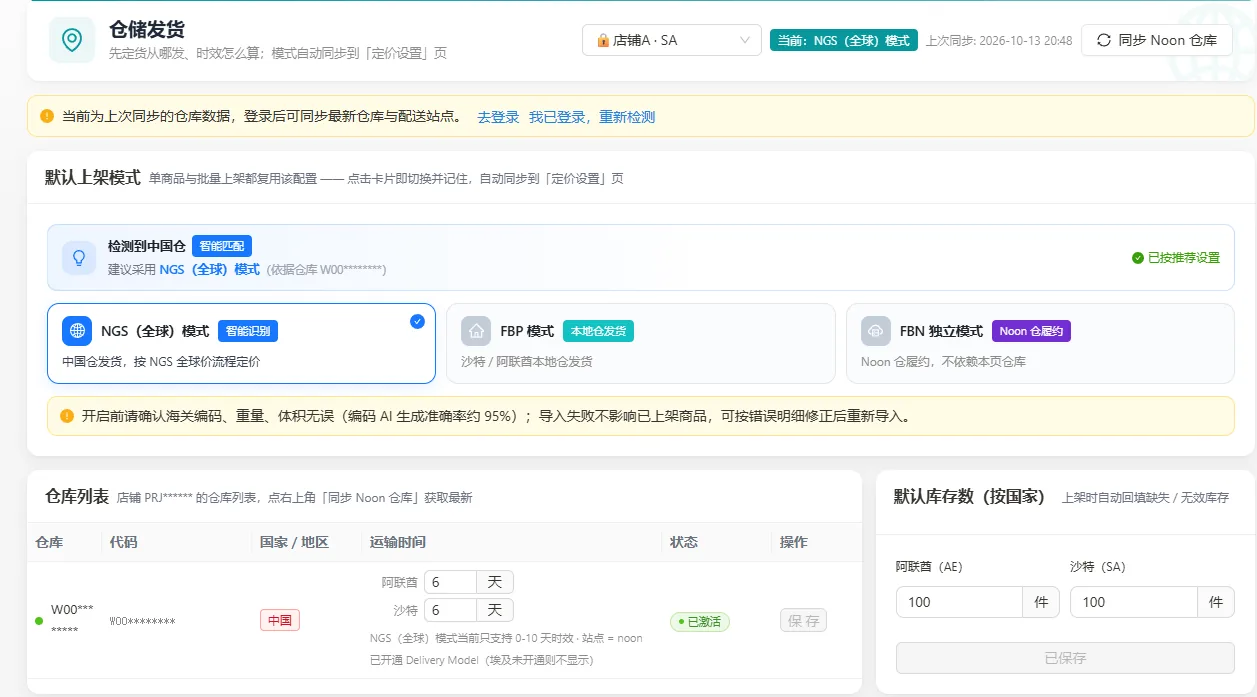Click the 代码 column header
Image resolution: width=1257 pixels, height=697 pixels.
(x=124, y=542)
